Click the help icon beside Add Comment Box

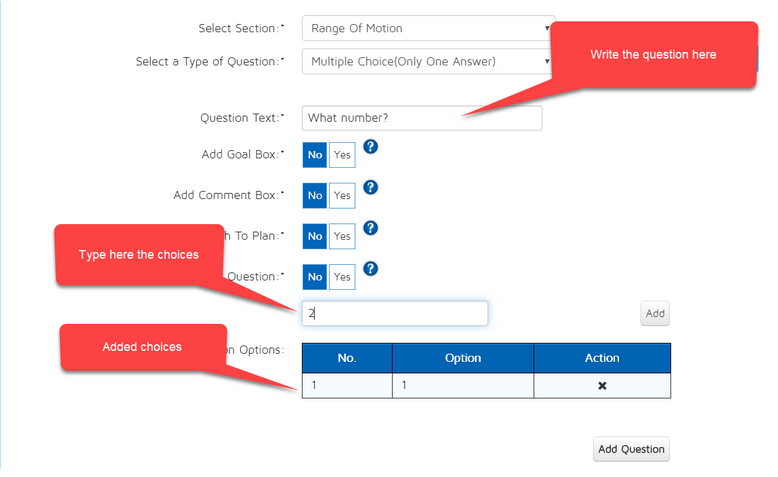pos(370,188)
